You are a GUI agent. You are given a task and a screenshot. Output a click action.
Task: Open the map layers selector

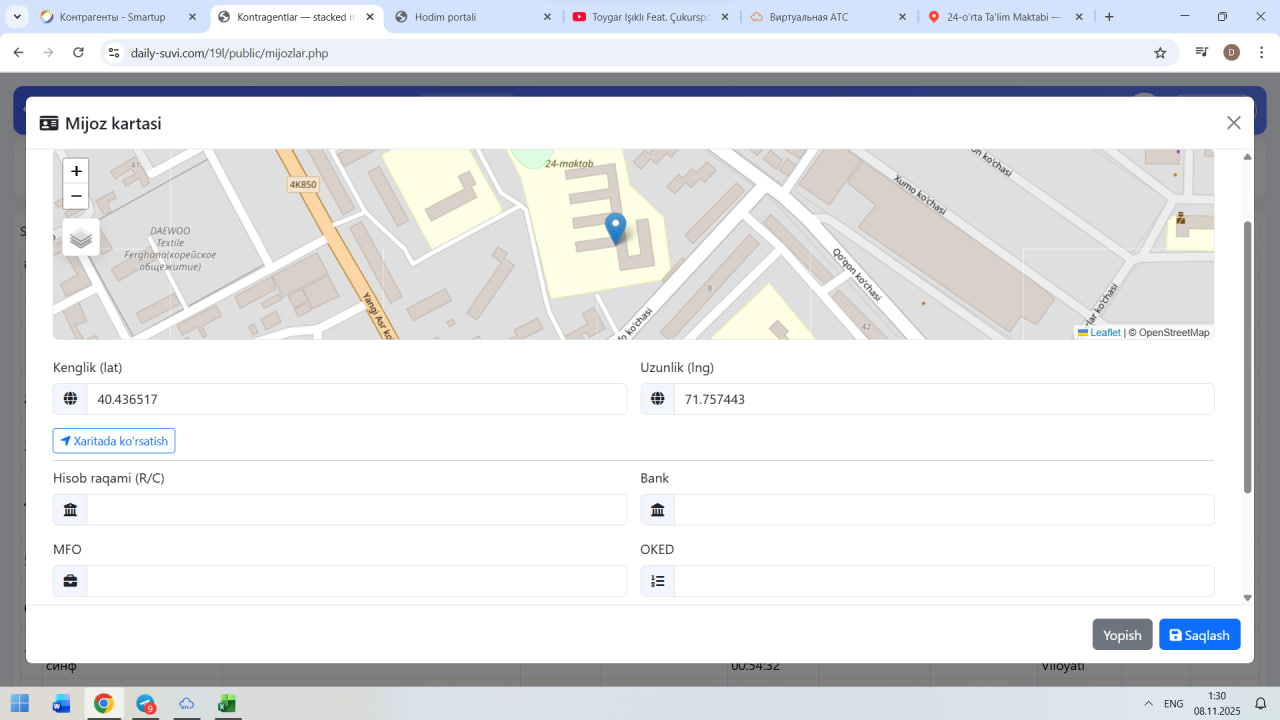(x=81, y=237)
